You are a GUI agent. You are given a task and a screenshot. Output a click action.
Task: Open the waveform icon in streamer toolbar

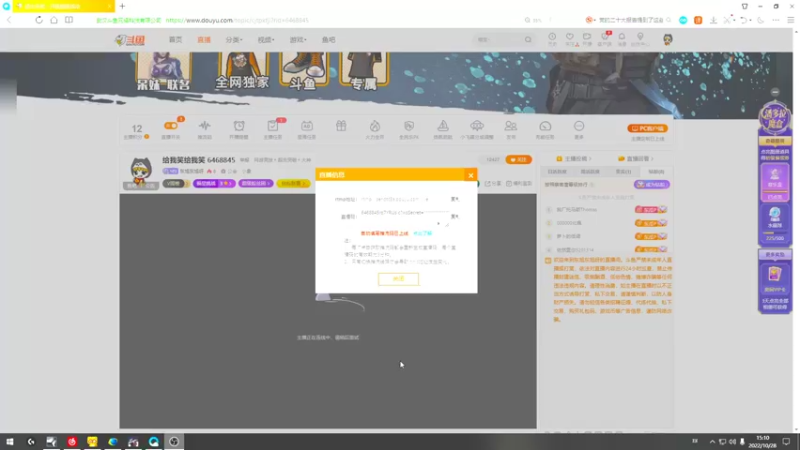pos(205,126)
